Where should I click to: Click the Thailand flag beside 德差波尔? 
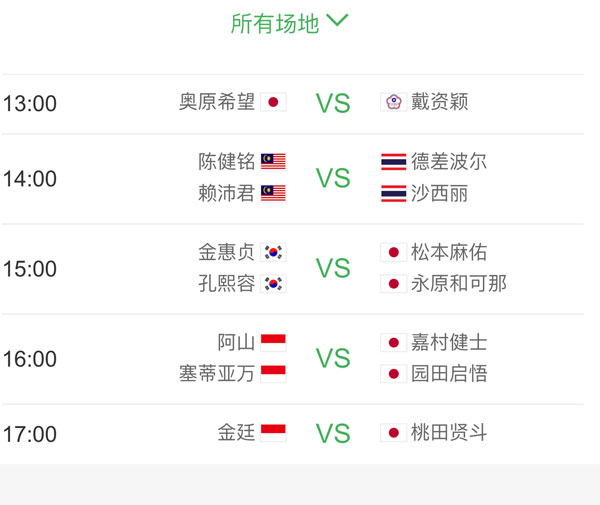[394, 162]
